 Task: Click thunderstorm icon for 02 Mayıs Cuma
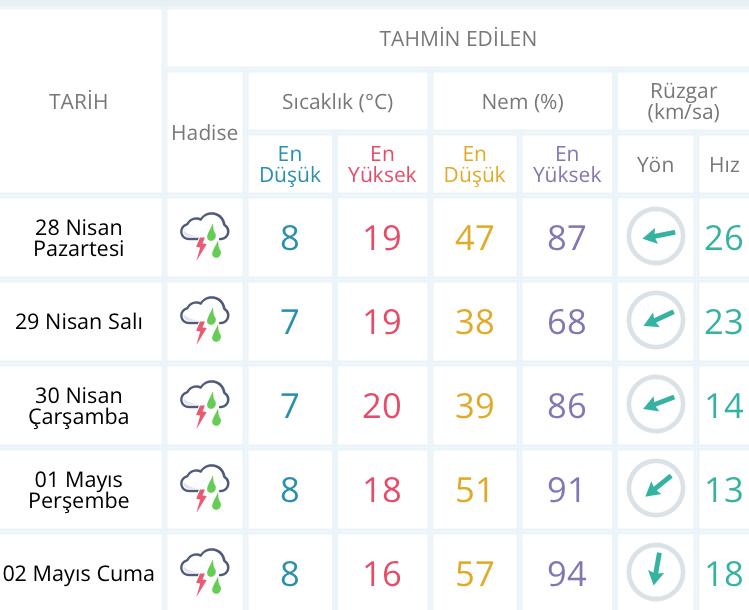pyautogui.click(x=205, y=574)
